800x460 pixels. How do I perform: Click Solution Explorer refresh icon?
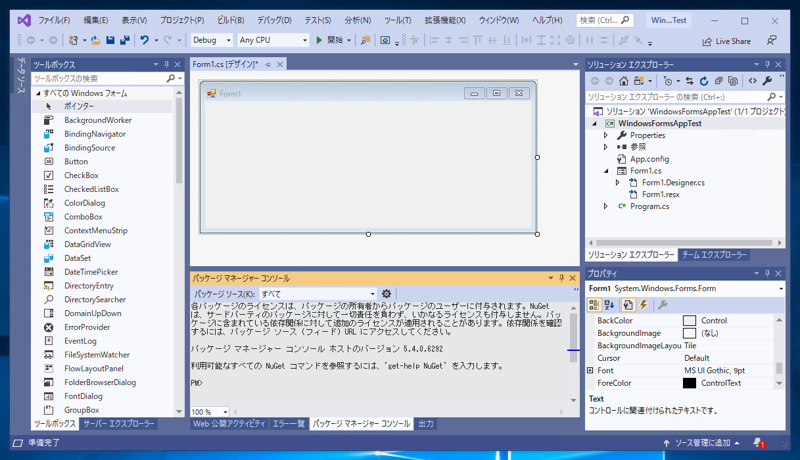704,81
